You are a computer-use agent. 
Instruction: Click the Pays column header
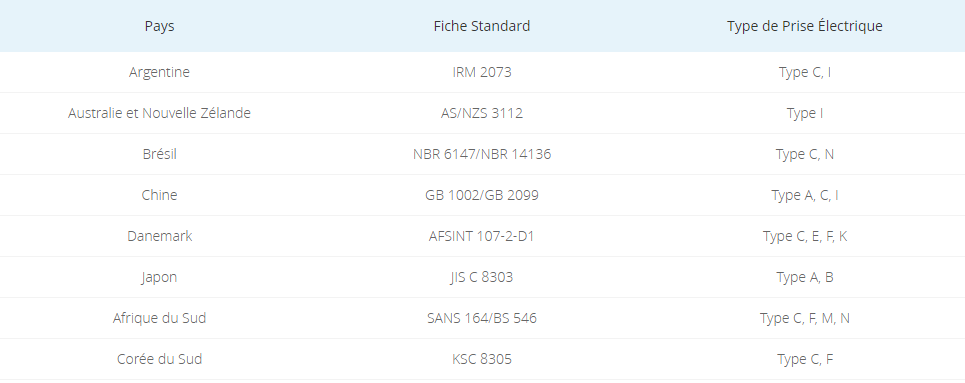click(x=159, y=26)
